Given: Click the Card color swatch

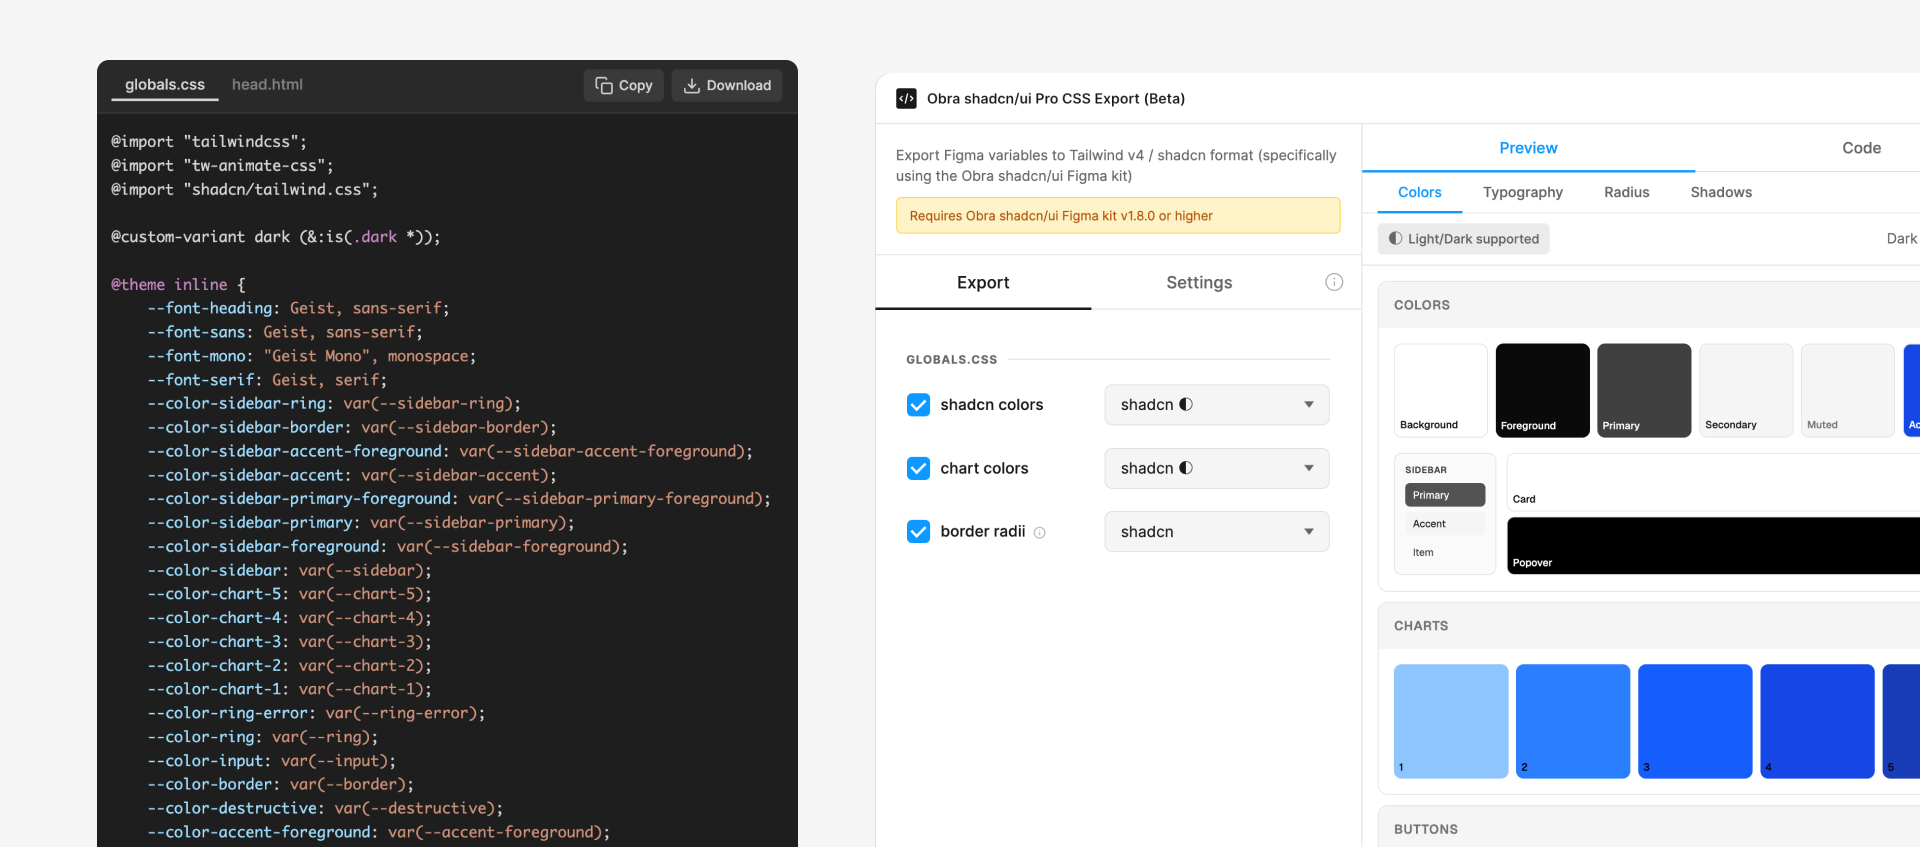Looking at the screenshot, I should pos(1713,483).
